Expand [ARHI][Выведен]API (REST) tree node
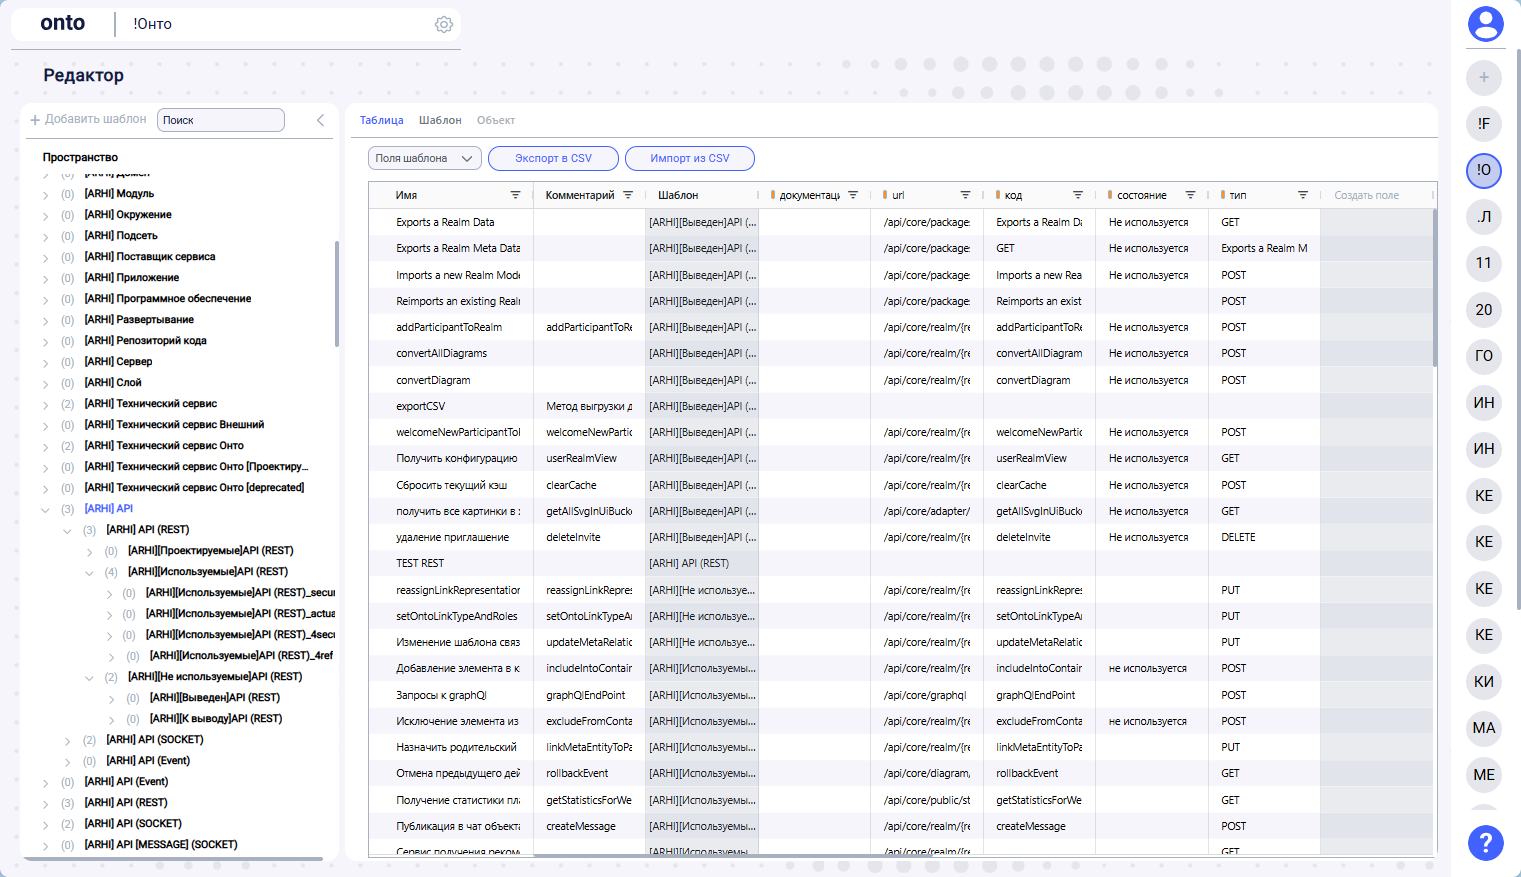The height and width of the screenshot is (877, 1521). click(x=111, y=698)
